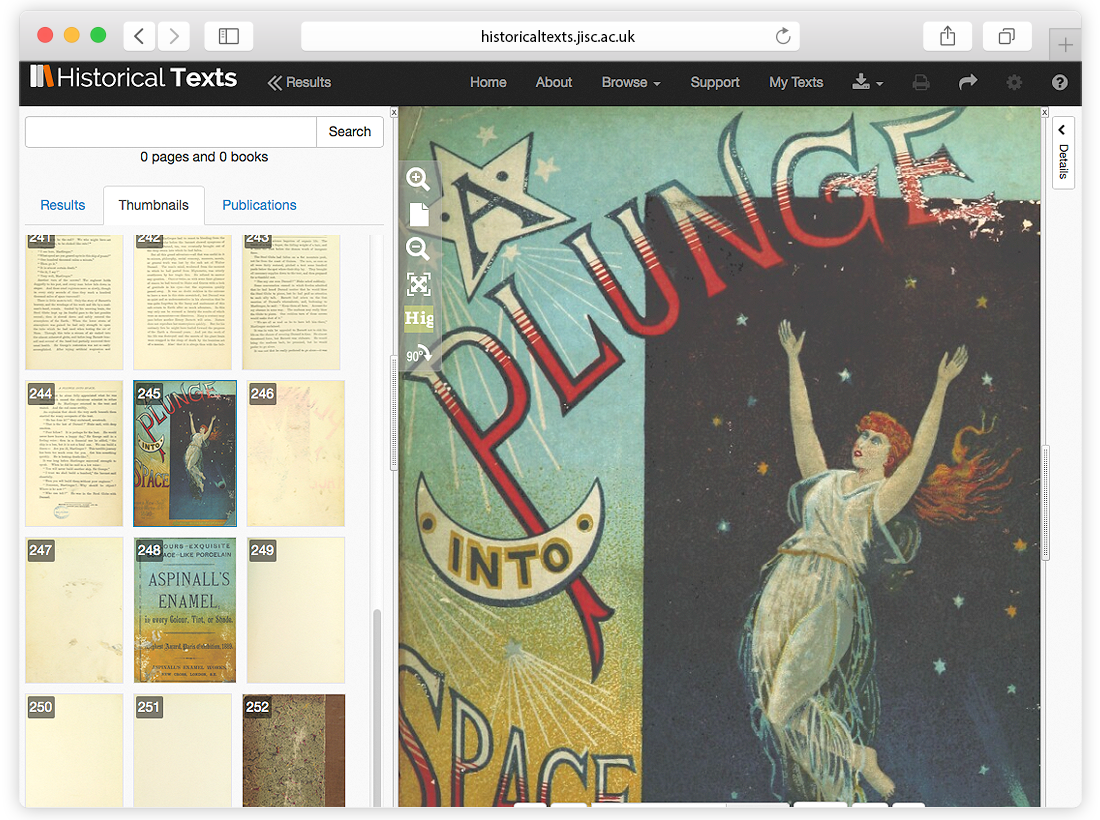Close the page viewer panel
The height and width of the screenshot is (820, 1100).
pyautogui.click(x=1045, y=112)
